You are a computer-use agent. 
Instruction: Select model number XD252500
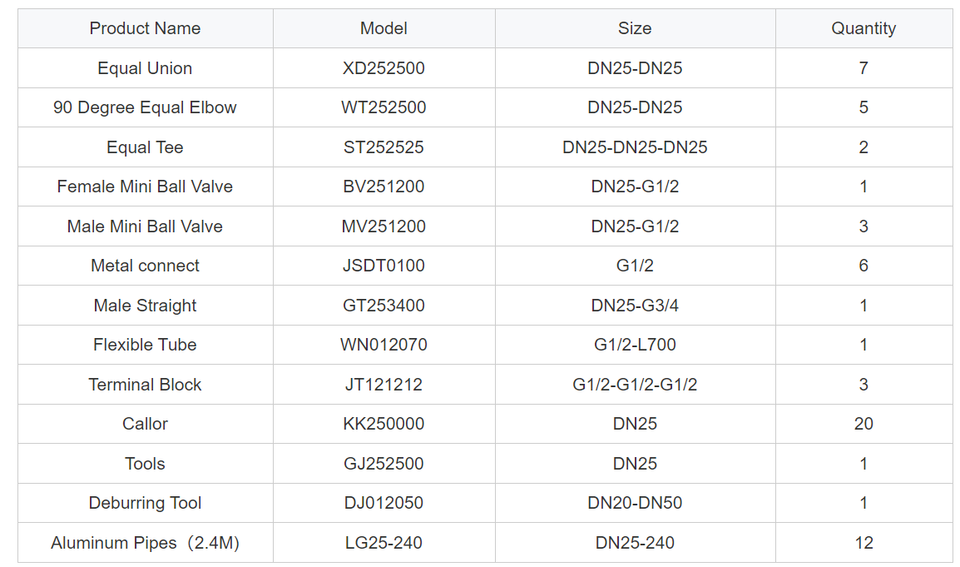384,68
